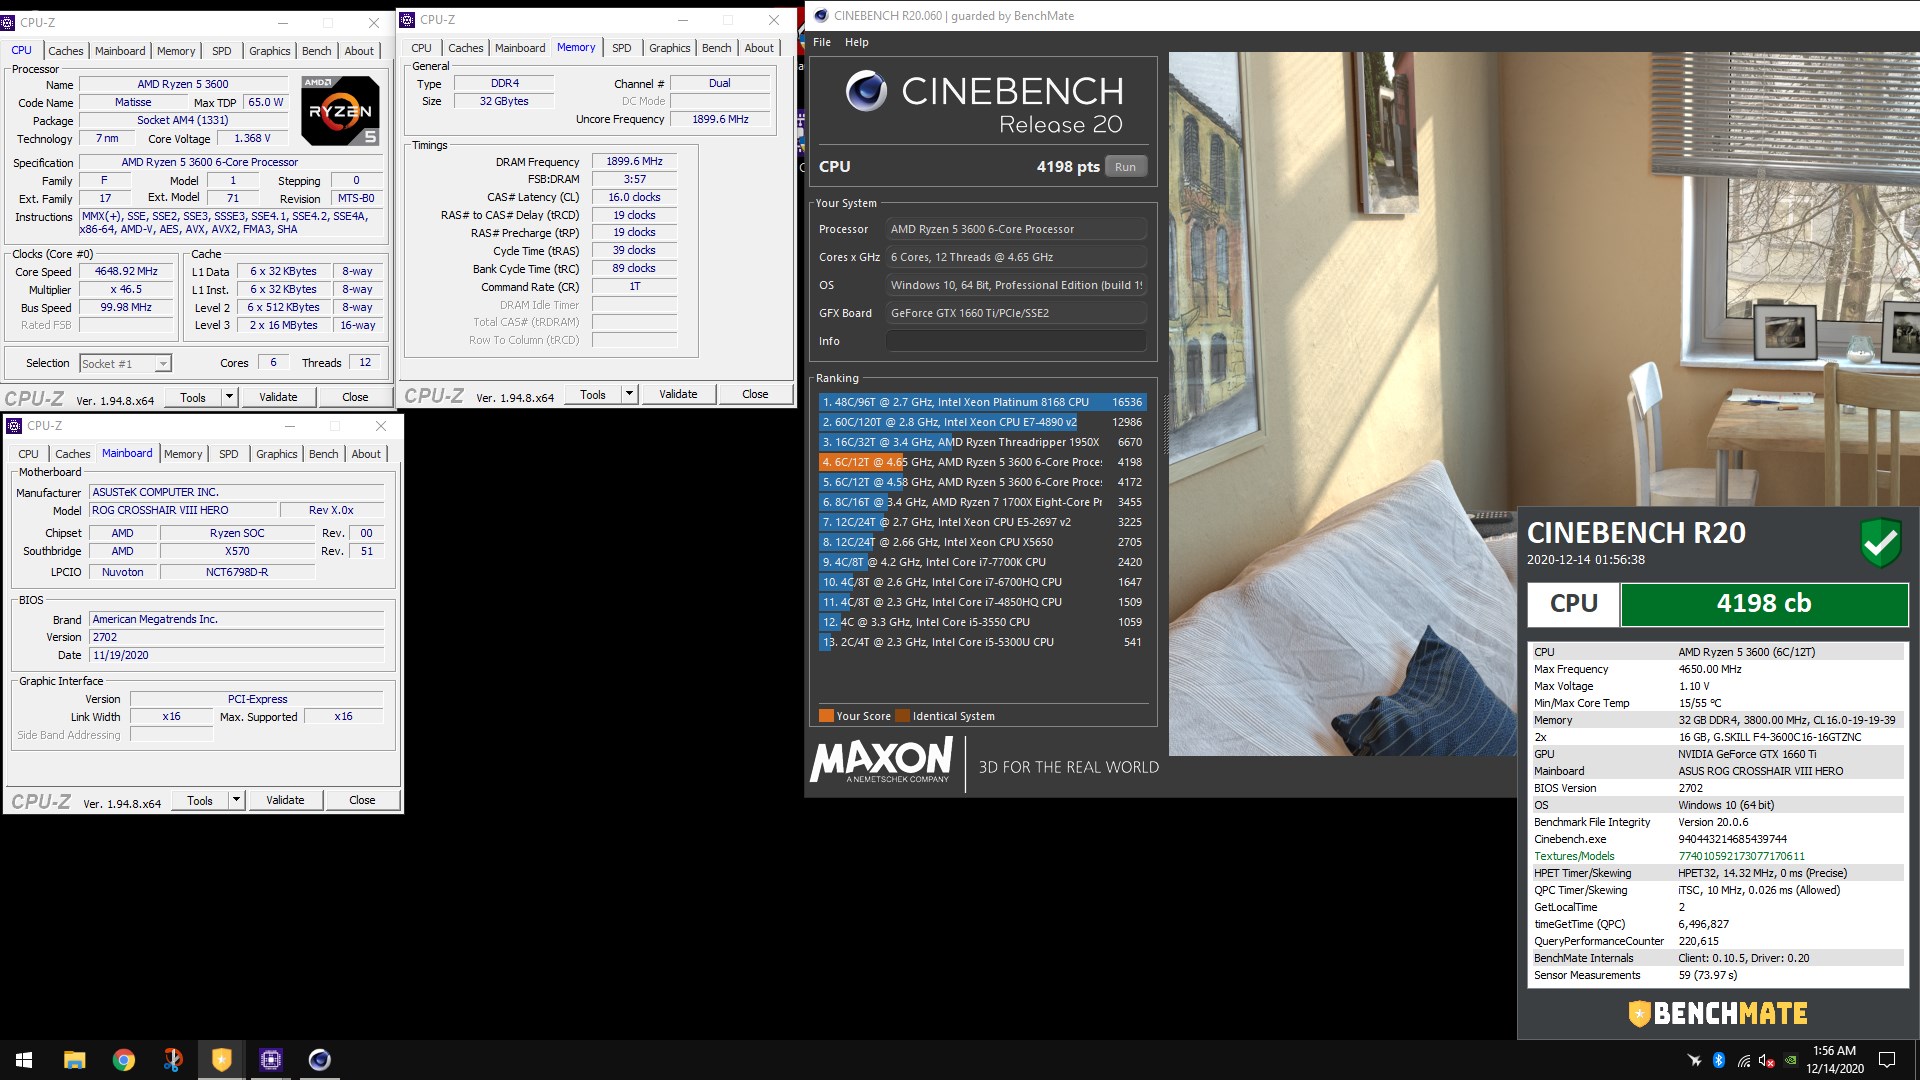The width and height of the screenshot is (1920, 1080).
Task: Click the DRAM Frequency 1899.6 MHz value
Action: tap(634, 161)
